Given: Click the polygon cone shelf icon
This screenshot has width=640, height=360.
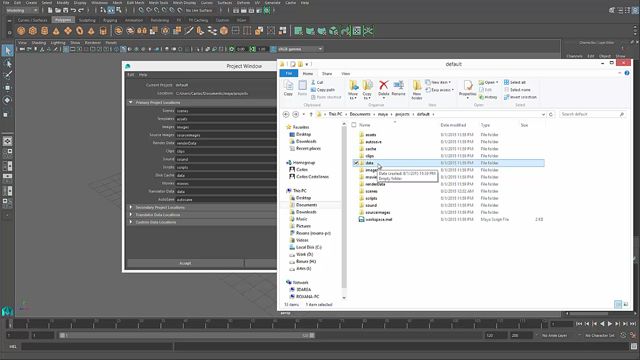Looking at the screenshot, I should pos(56,31).
